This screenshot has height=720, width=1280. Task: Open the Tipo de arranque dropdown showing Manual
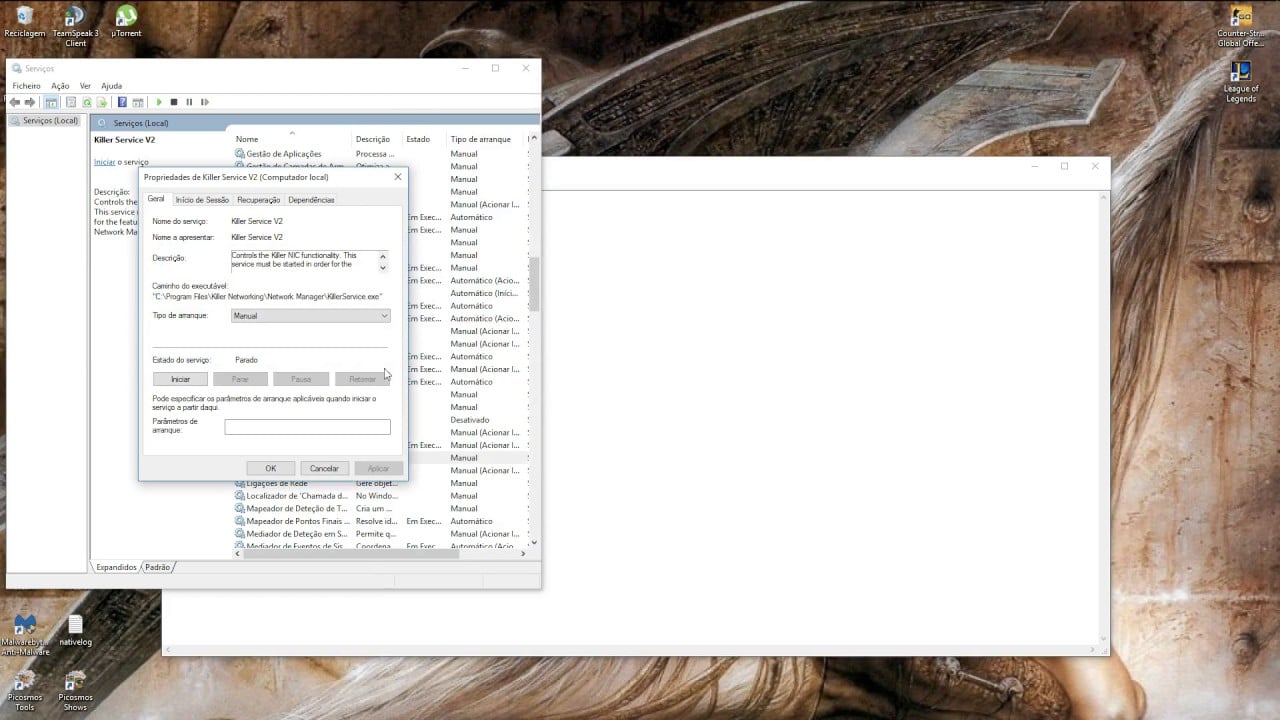coord(383,315)
